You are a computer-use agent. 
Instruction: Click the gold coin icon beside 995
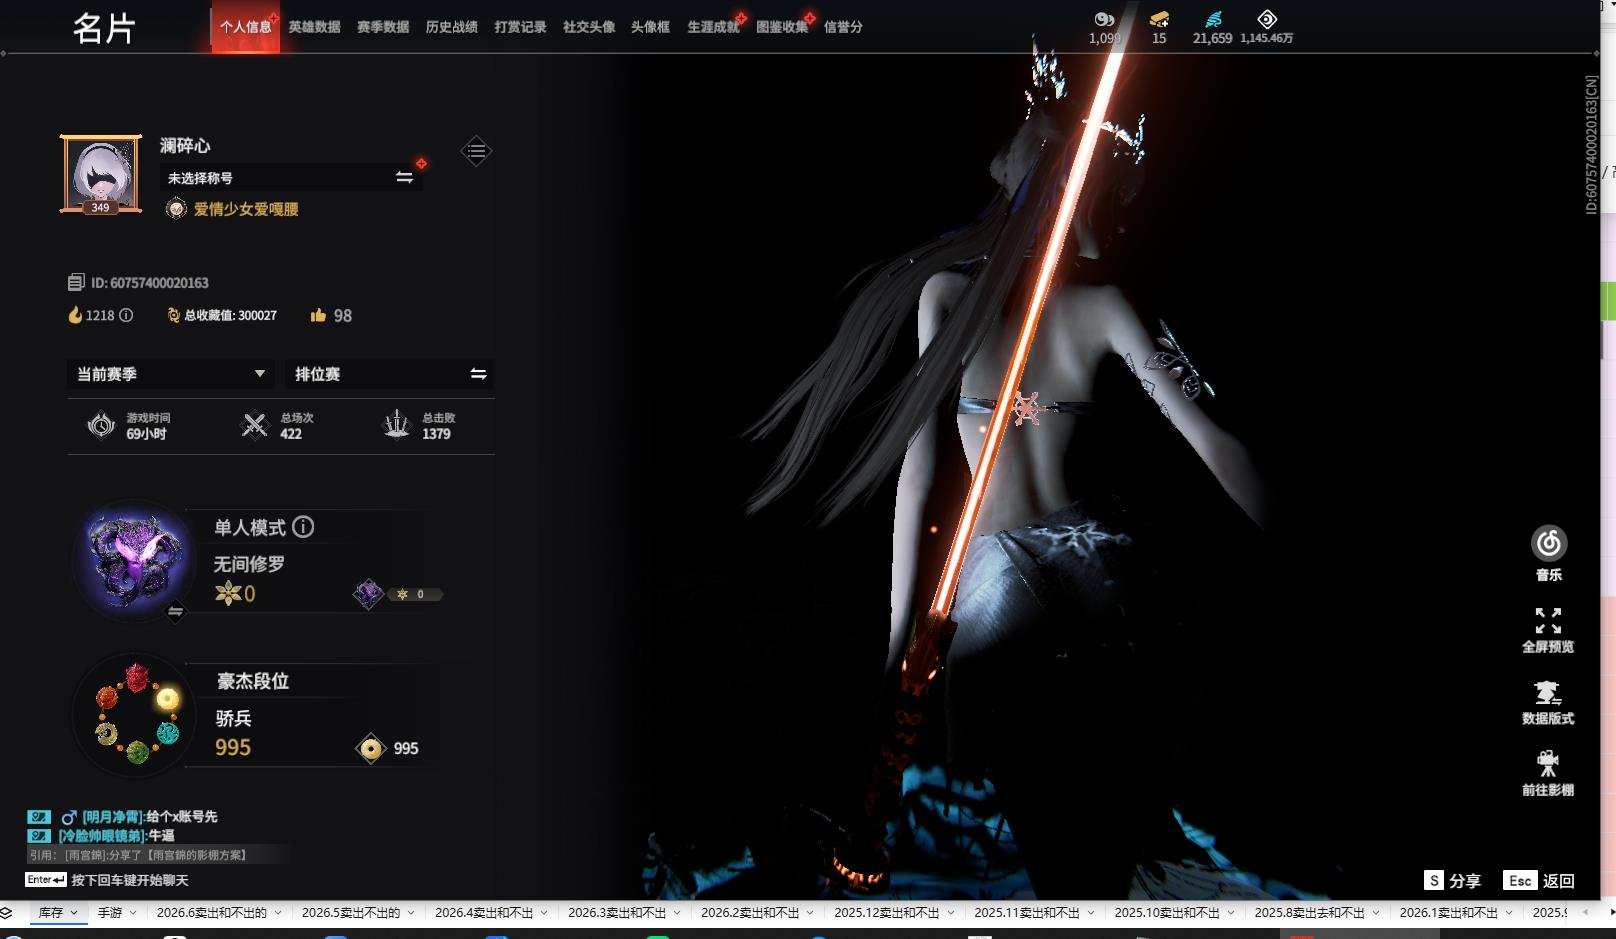pyautogui.click(x=371, y=748)
